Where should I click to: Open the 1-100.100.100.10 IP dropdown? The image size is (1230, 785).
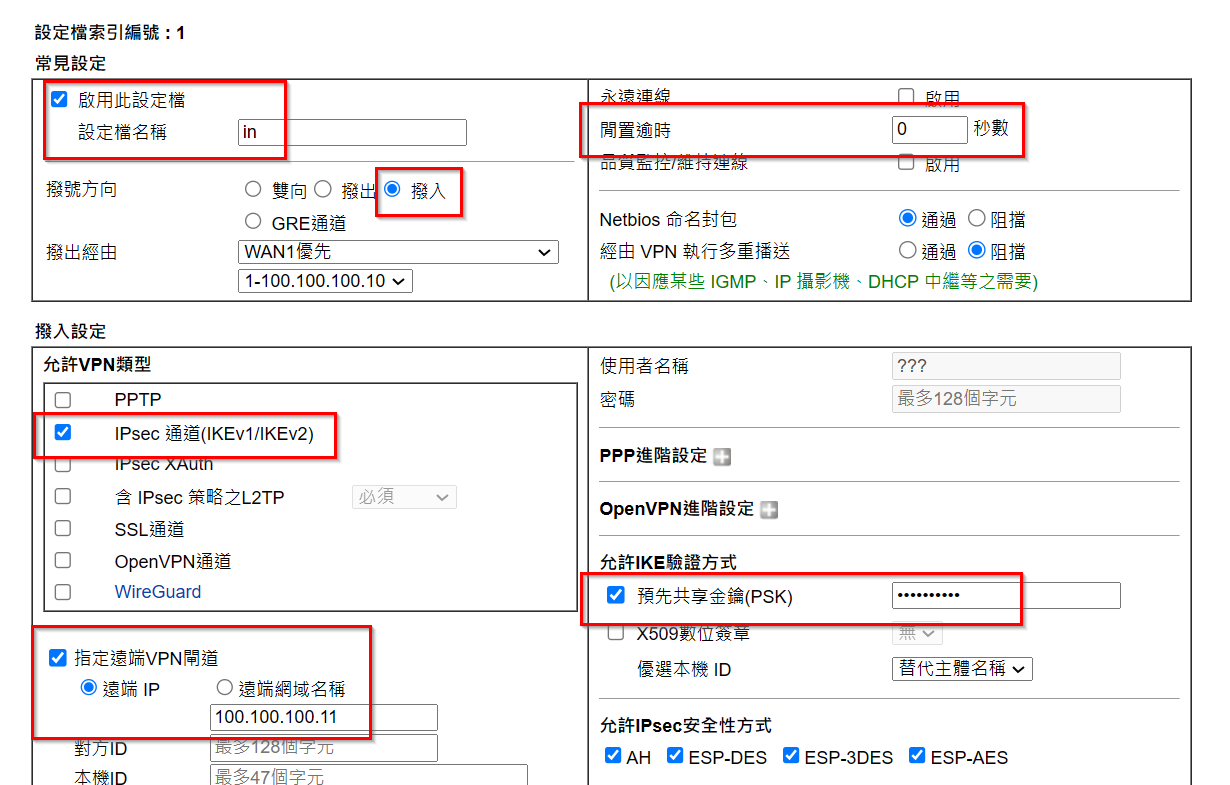(325, 281)
